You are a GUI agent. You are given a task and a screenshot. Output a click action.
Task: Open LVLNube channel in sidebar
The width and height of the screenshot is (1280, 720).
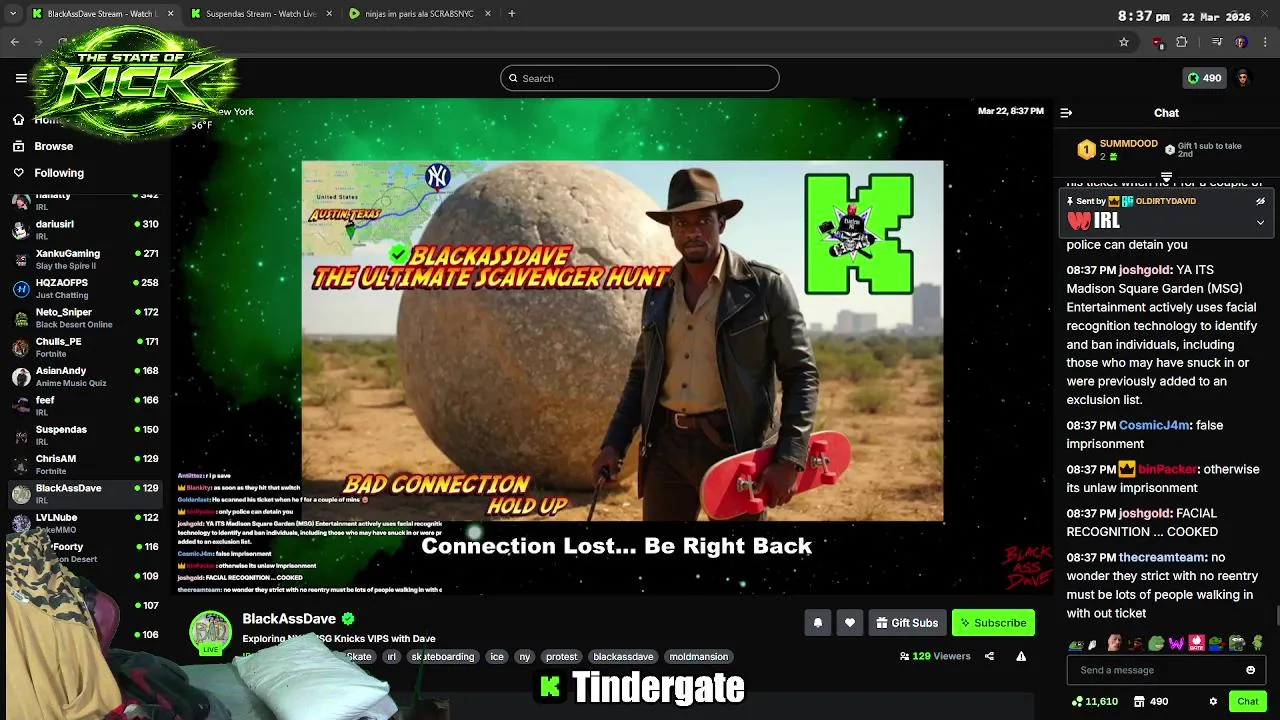(85, 523)
